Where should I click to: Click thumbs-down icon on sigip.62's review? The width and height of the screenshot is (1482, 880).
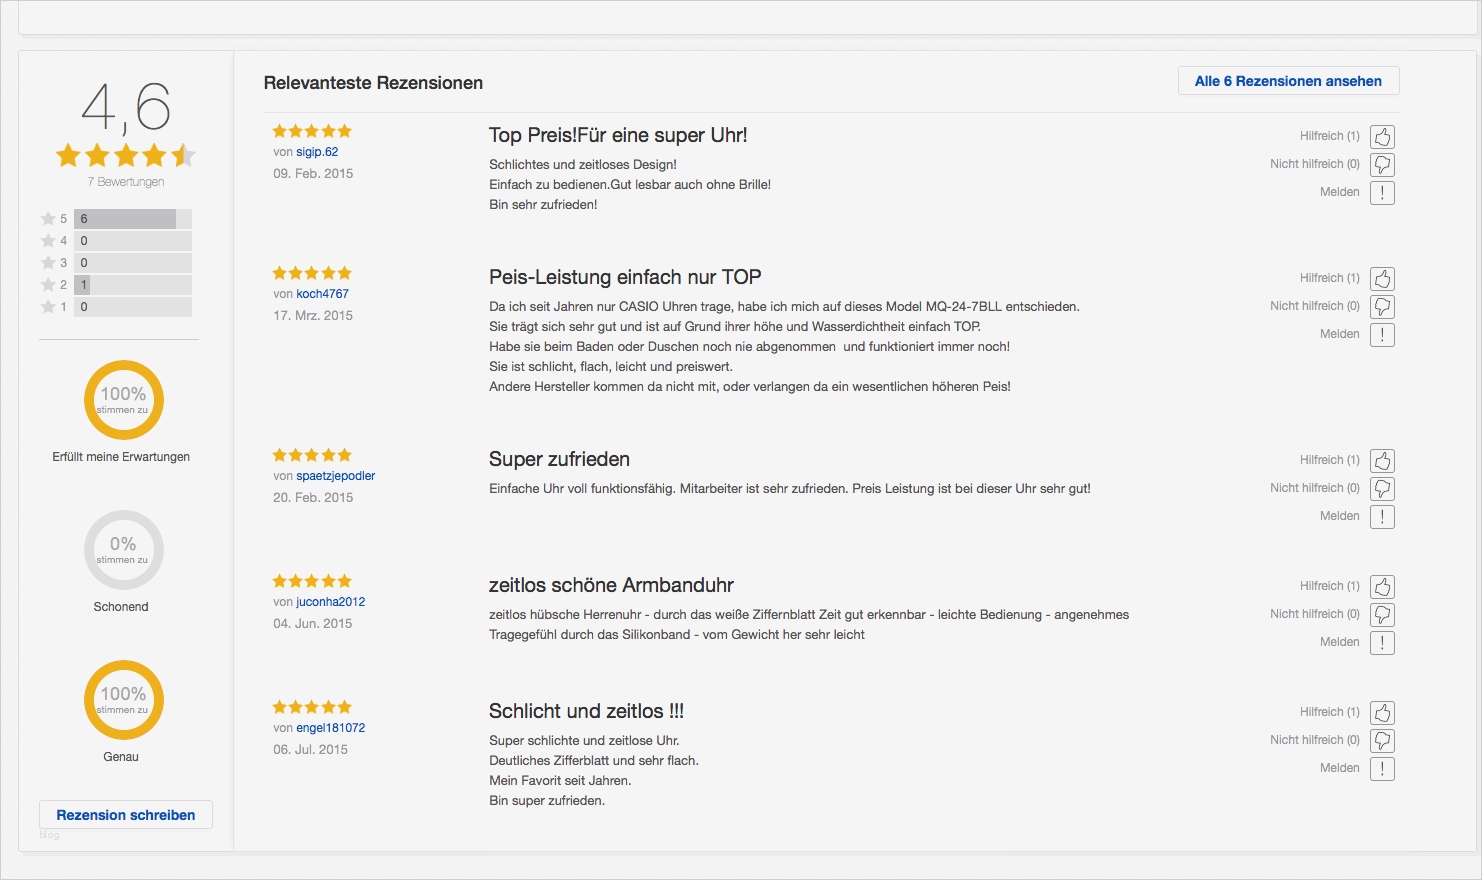[x=1382, y=165]
